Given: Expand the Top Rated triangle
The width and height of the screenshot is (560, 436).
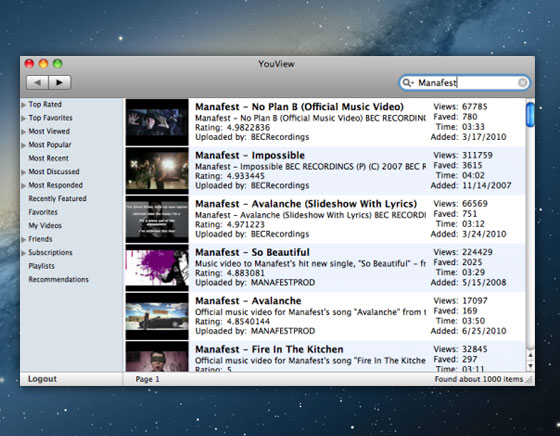Looking at the screenshot, I should tap(24, 105).
